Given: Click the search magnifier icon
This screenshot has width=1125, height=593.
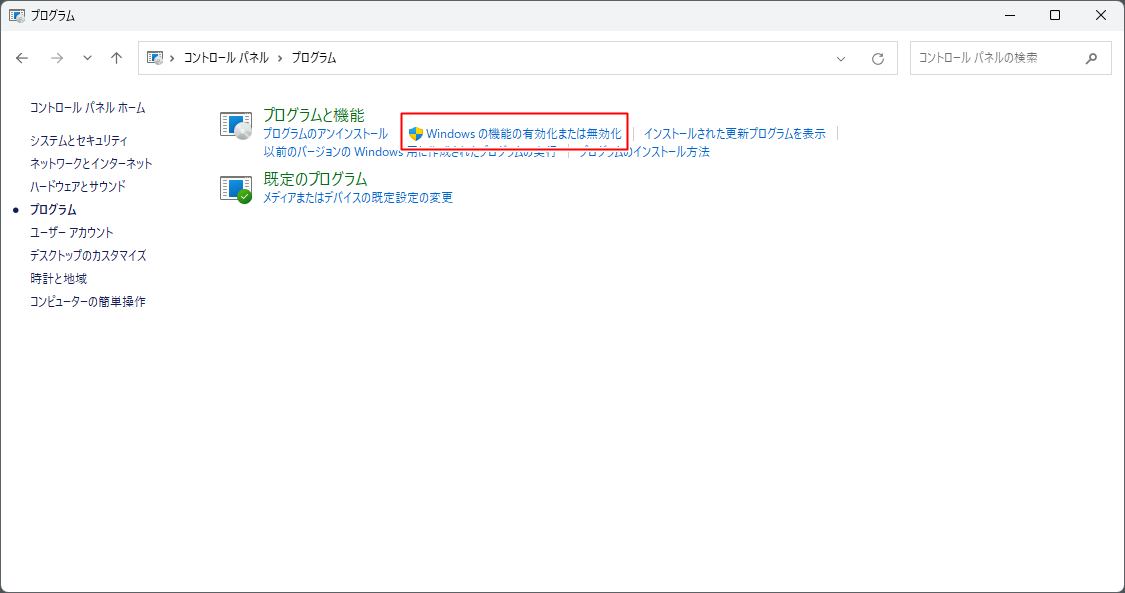Looking at the screenshot, I should click(x=1091, y=58).
